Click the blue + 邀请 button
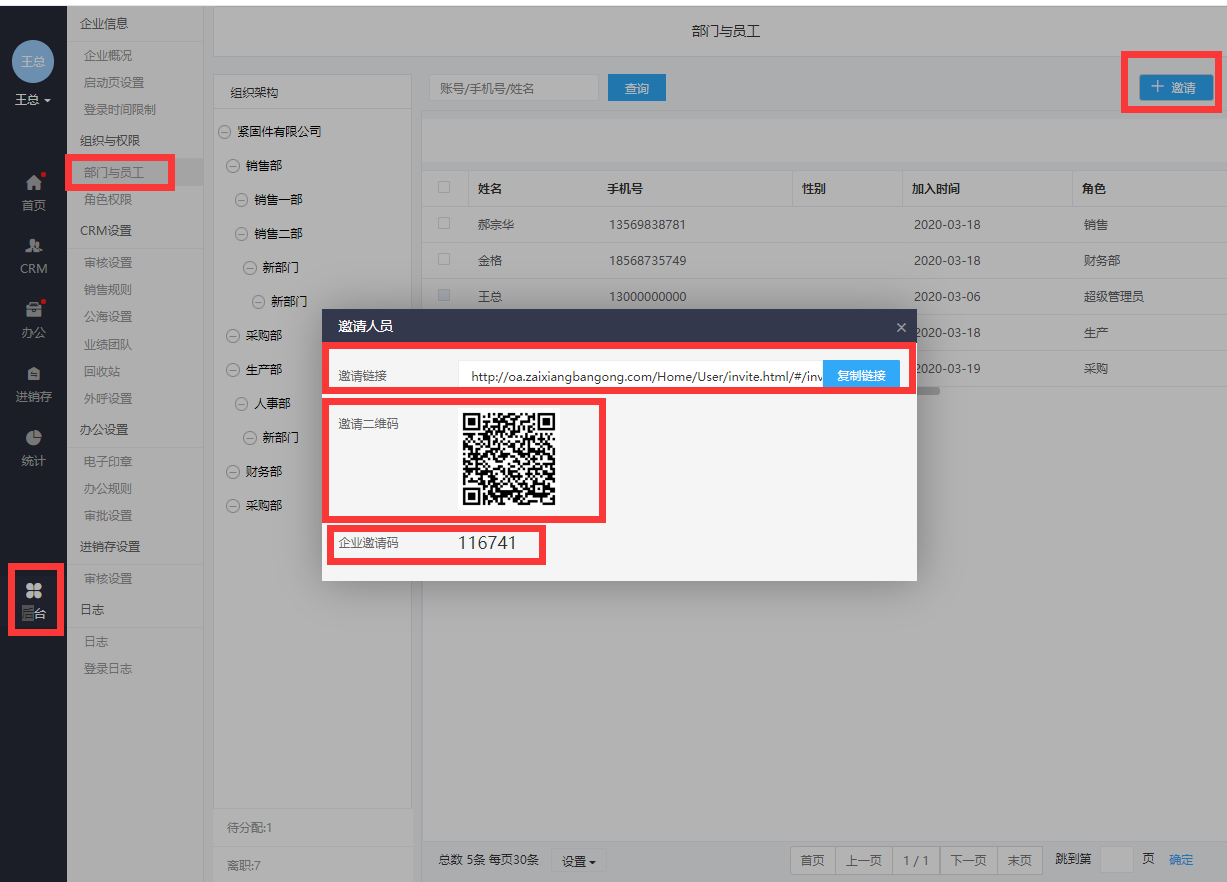1227x882 pixels. pos(1176,87)
